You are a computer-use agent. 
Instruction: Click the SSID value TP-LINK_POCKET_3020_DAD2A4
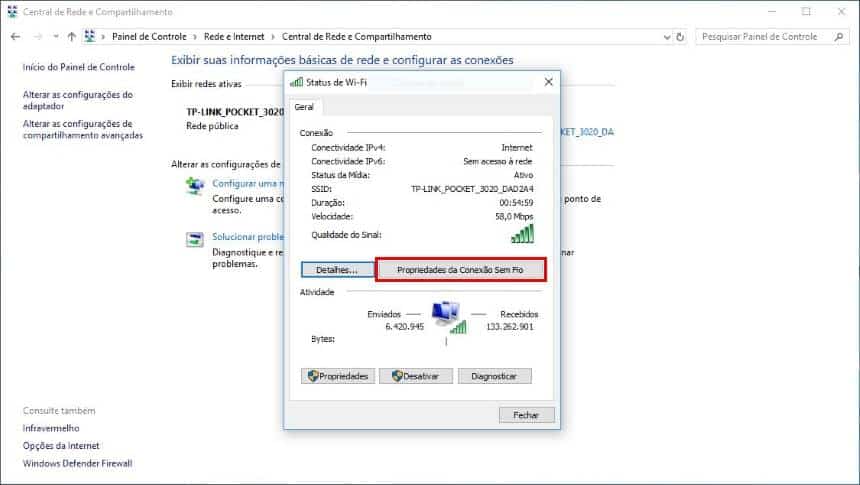[x=472, y=189]
